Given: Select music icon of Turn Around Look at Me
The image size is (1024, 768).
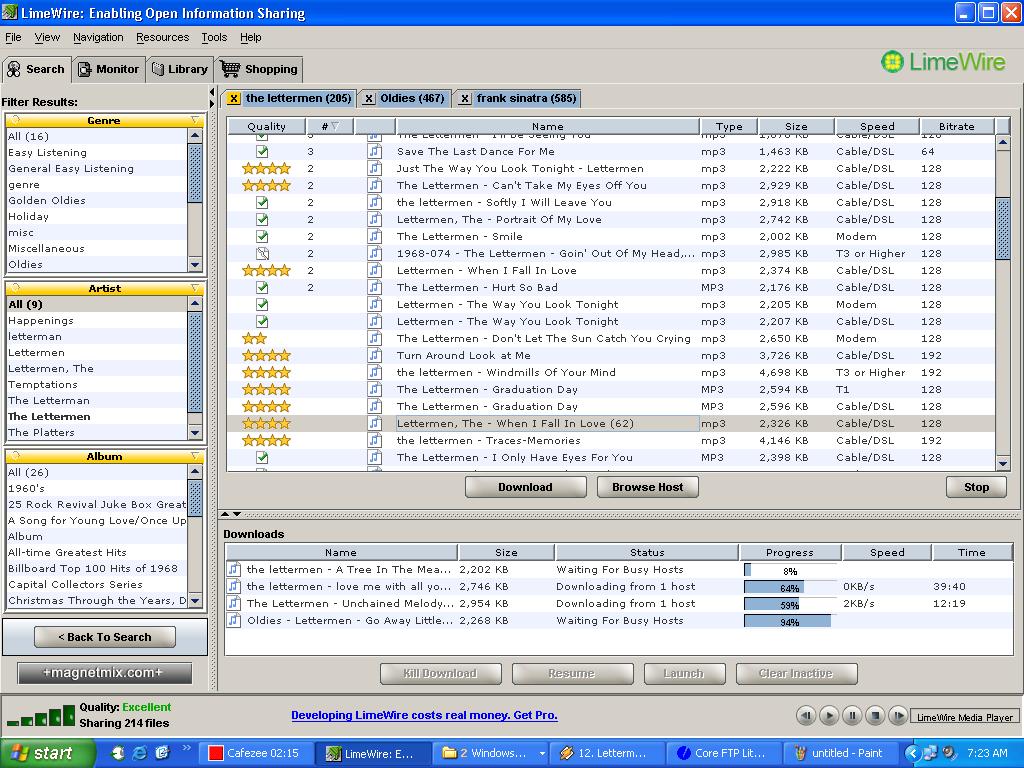Looking at the screenshot, I should point(375,355).
